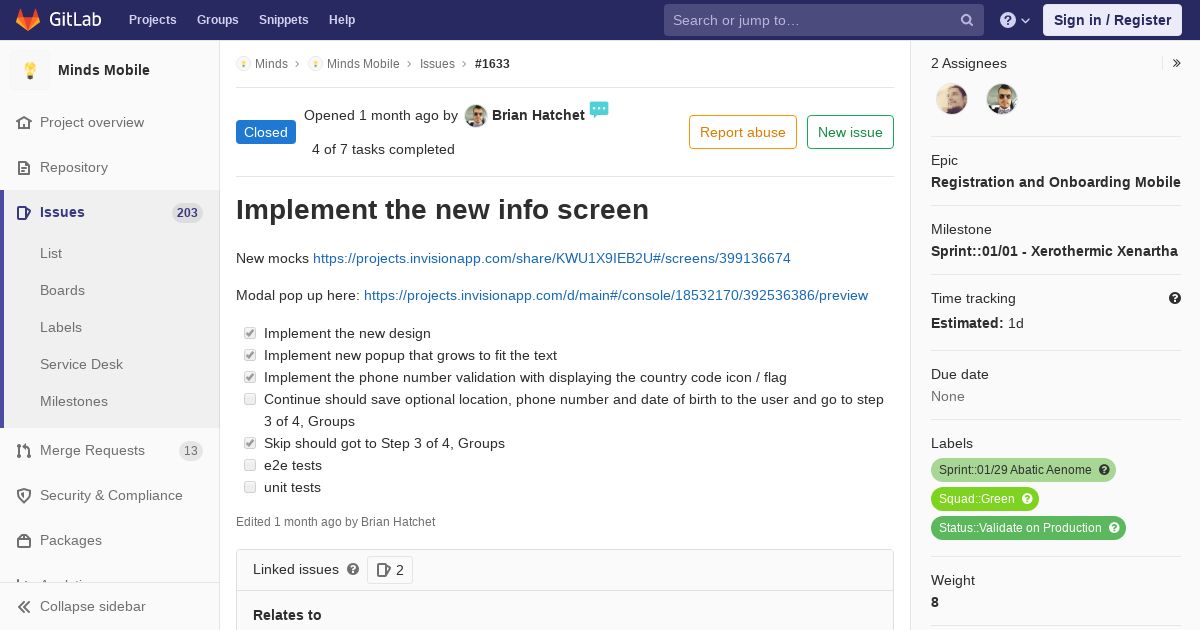Click the linked issues count badge
This screenshot has height=630, width=1200.
click(390, 570)
